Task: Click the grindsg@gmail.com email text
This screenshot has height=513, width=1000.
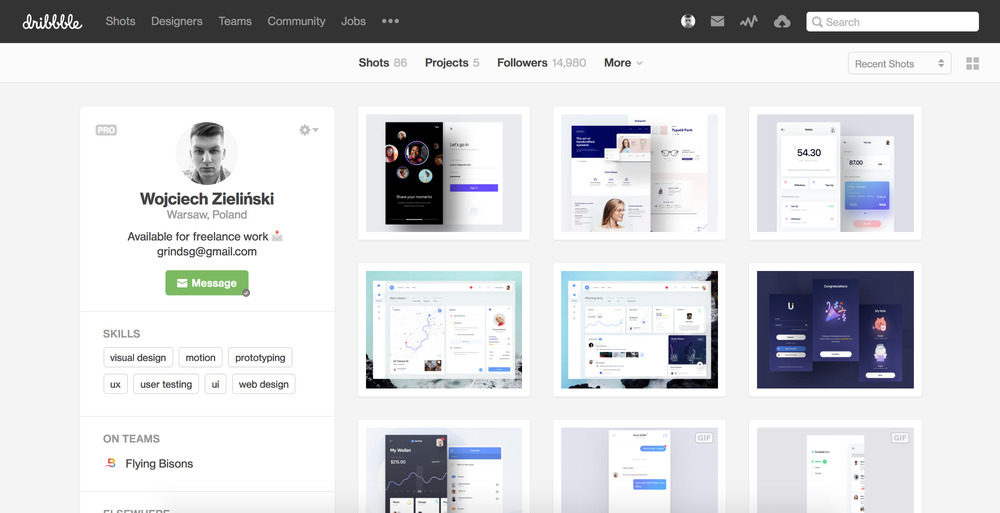Action: (207, 251)
